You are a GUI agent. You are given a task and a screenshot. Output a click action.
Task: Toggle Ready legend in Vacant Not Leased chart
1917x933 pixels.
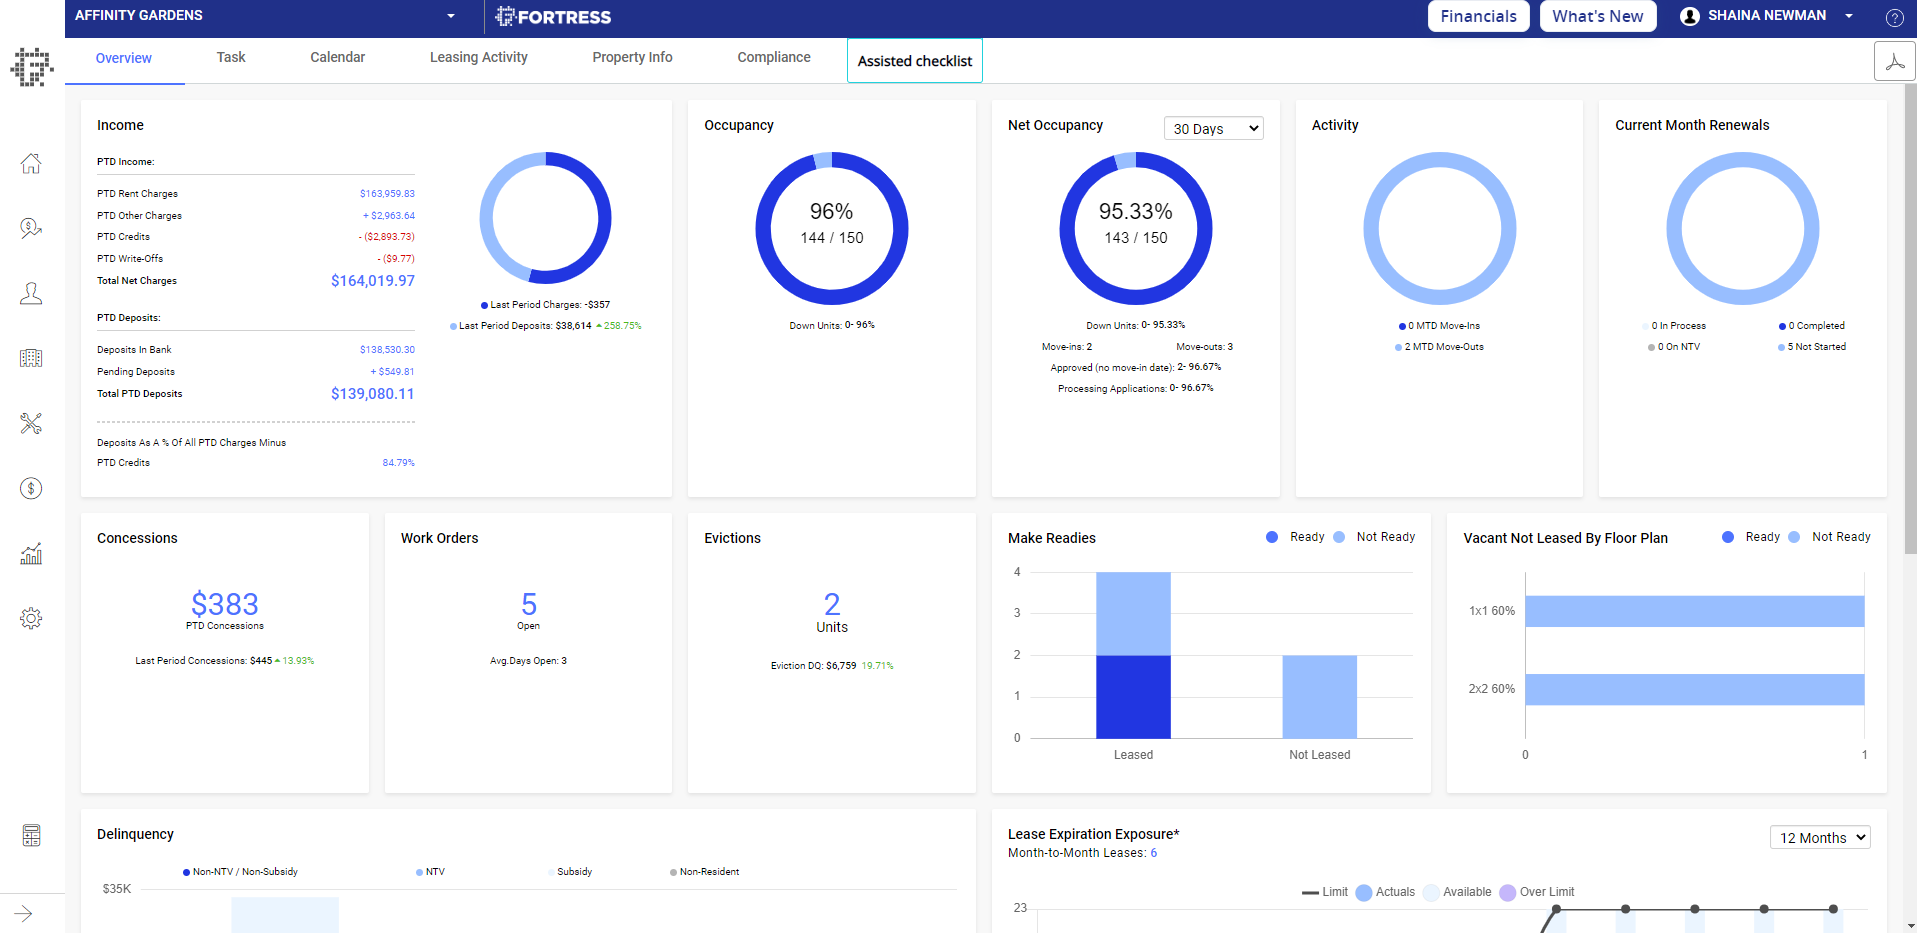1751,537
